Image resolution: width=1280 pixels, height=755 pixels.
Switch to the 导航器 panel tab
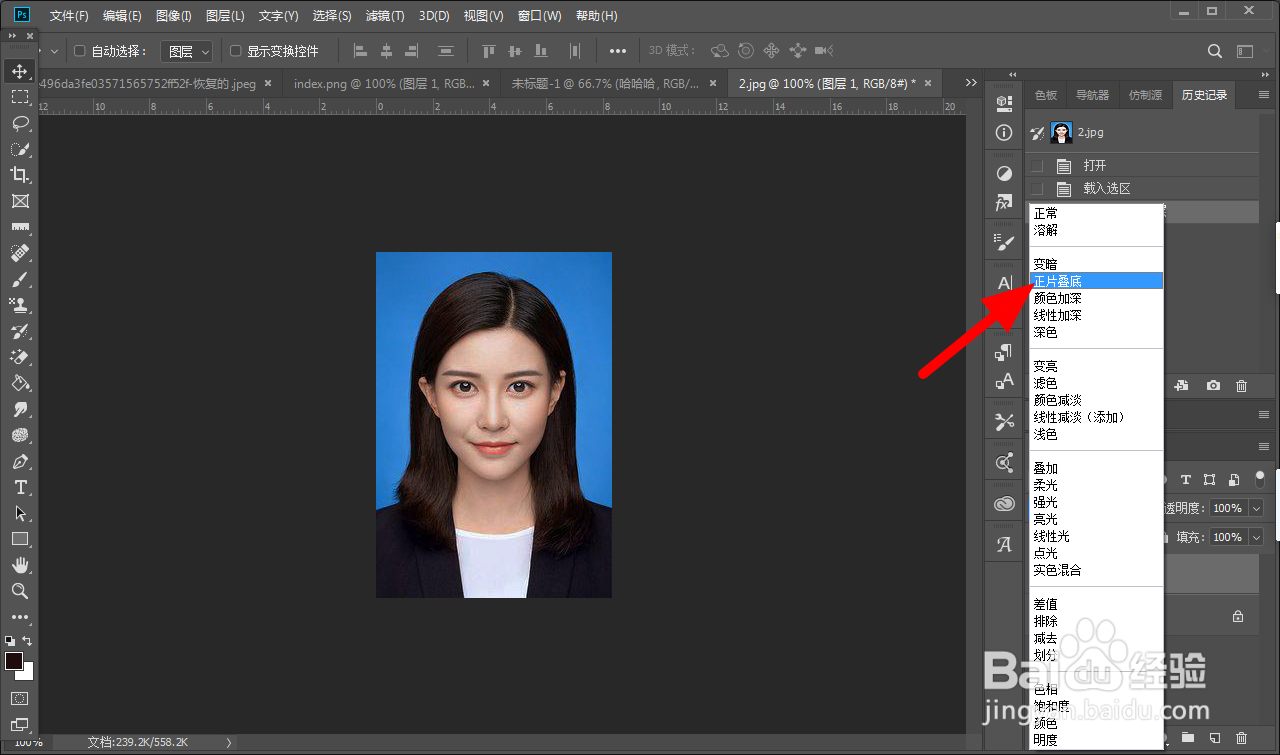pyautogui.click(x=1092, y=95)
